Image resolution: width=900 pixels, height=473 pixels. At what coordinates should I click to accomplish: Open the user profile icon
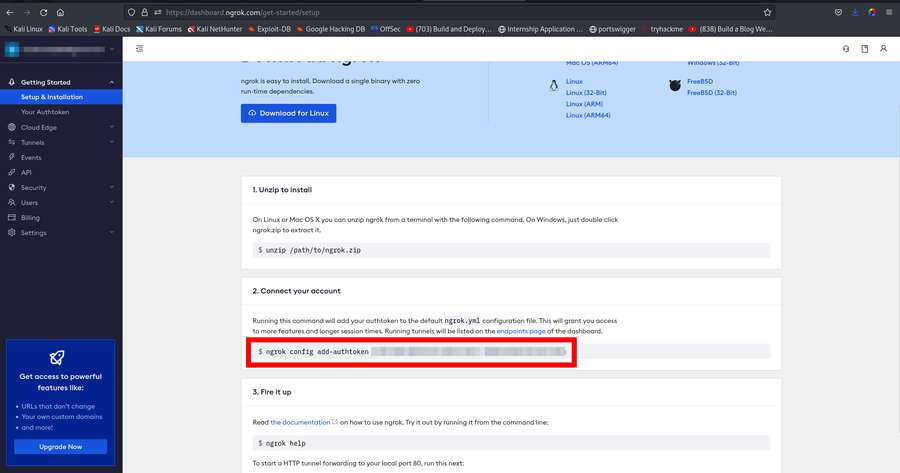click(883, 48)
